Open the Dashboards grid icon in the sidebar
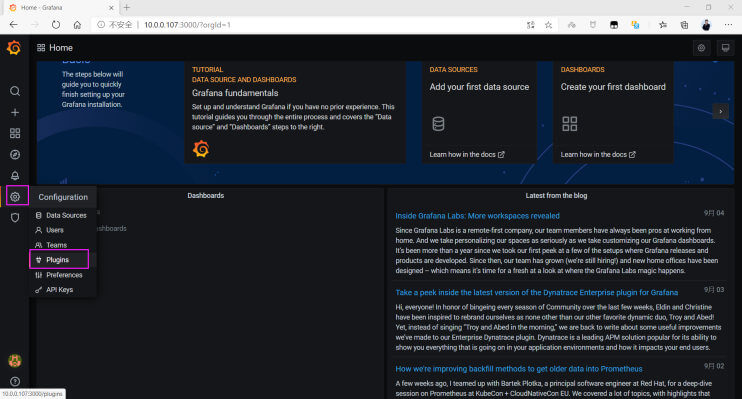742x399 pixels. click(x=15, y=133)
